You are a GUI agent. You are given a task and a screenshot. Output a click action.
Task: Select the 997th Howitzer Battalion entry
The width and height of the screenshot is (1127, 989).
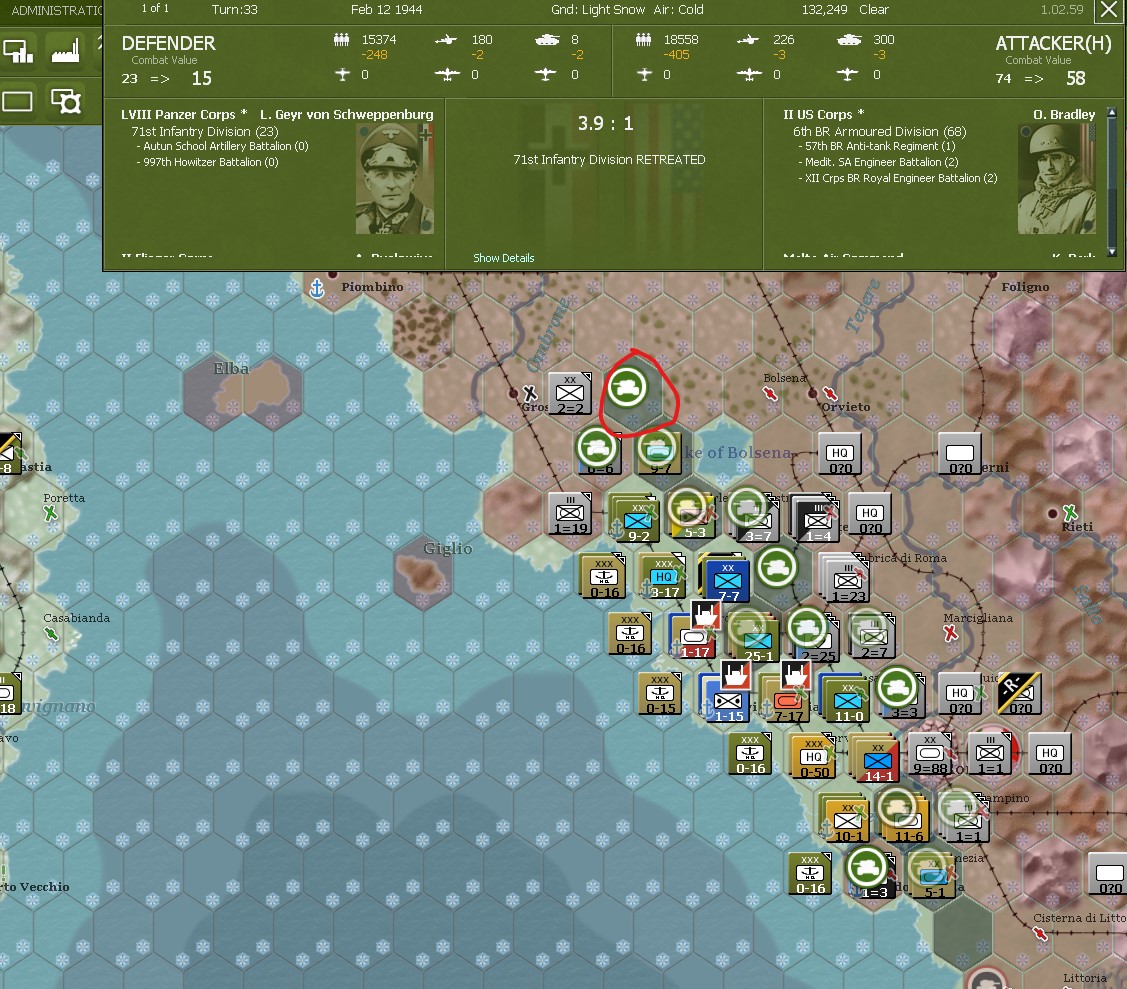pos(207,162)
